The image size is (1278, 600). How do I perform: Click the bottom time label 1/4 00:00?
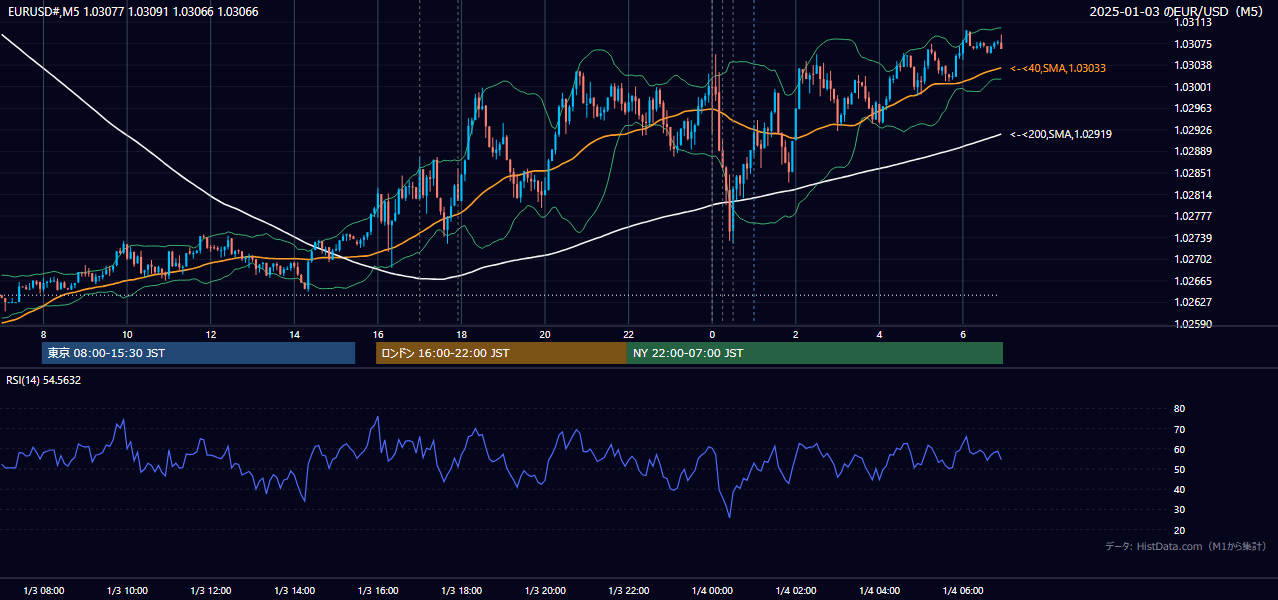[x=712, y=591]
